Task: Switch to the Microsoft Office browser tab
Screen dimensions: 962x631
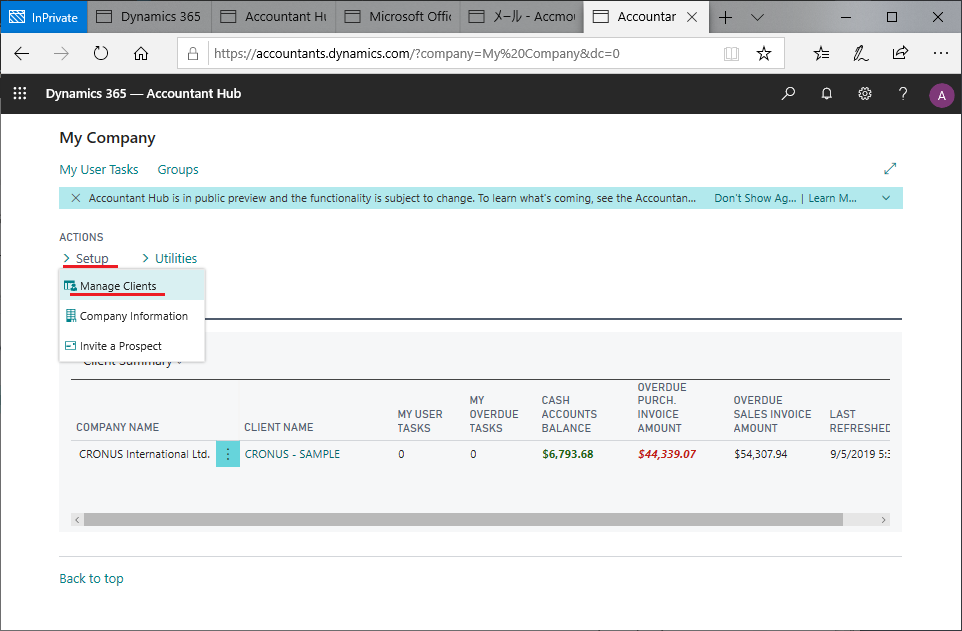Action: (x=398, y=17)
